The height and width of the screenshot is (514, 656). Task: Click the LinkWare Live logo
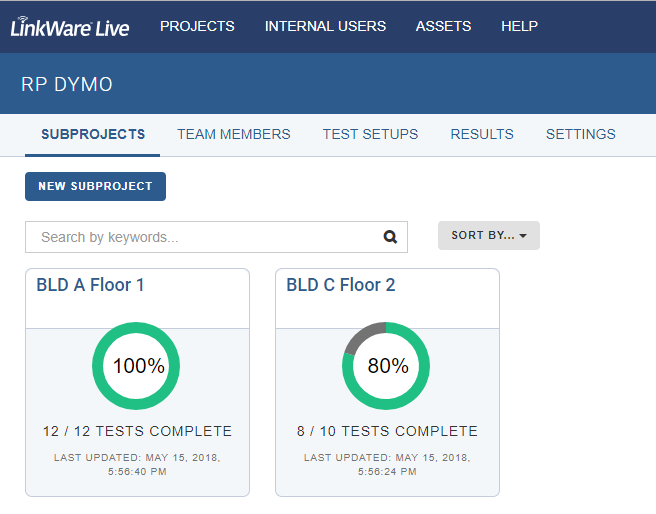coord(70,27)
